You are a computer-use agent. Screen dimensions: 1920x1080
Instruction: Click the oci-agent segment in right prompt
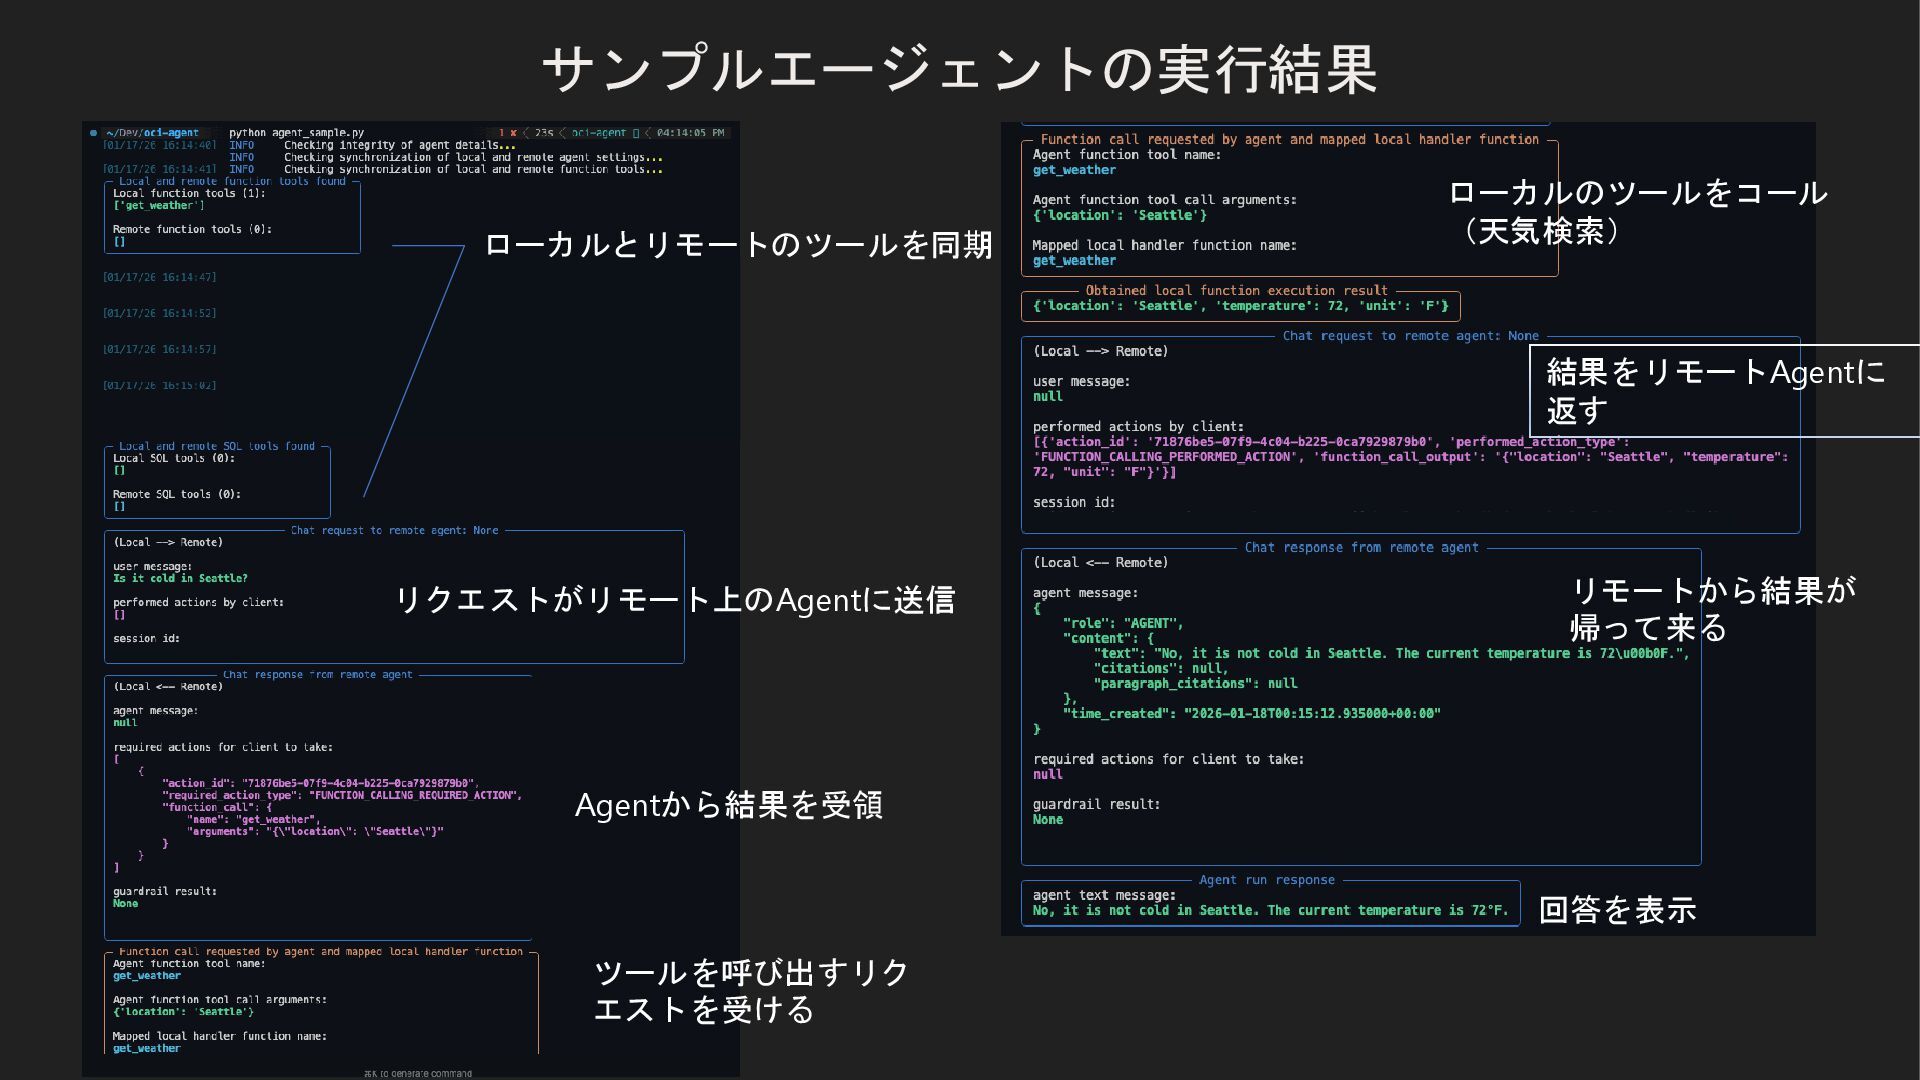click(598, 132)
